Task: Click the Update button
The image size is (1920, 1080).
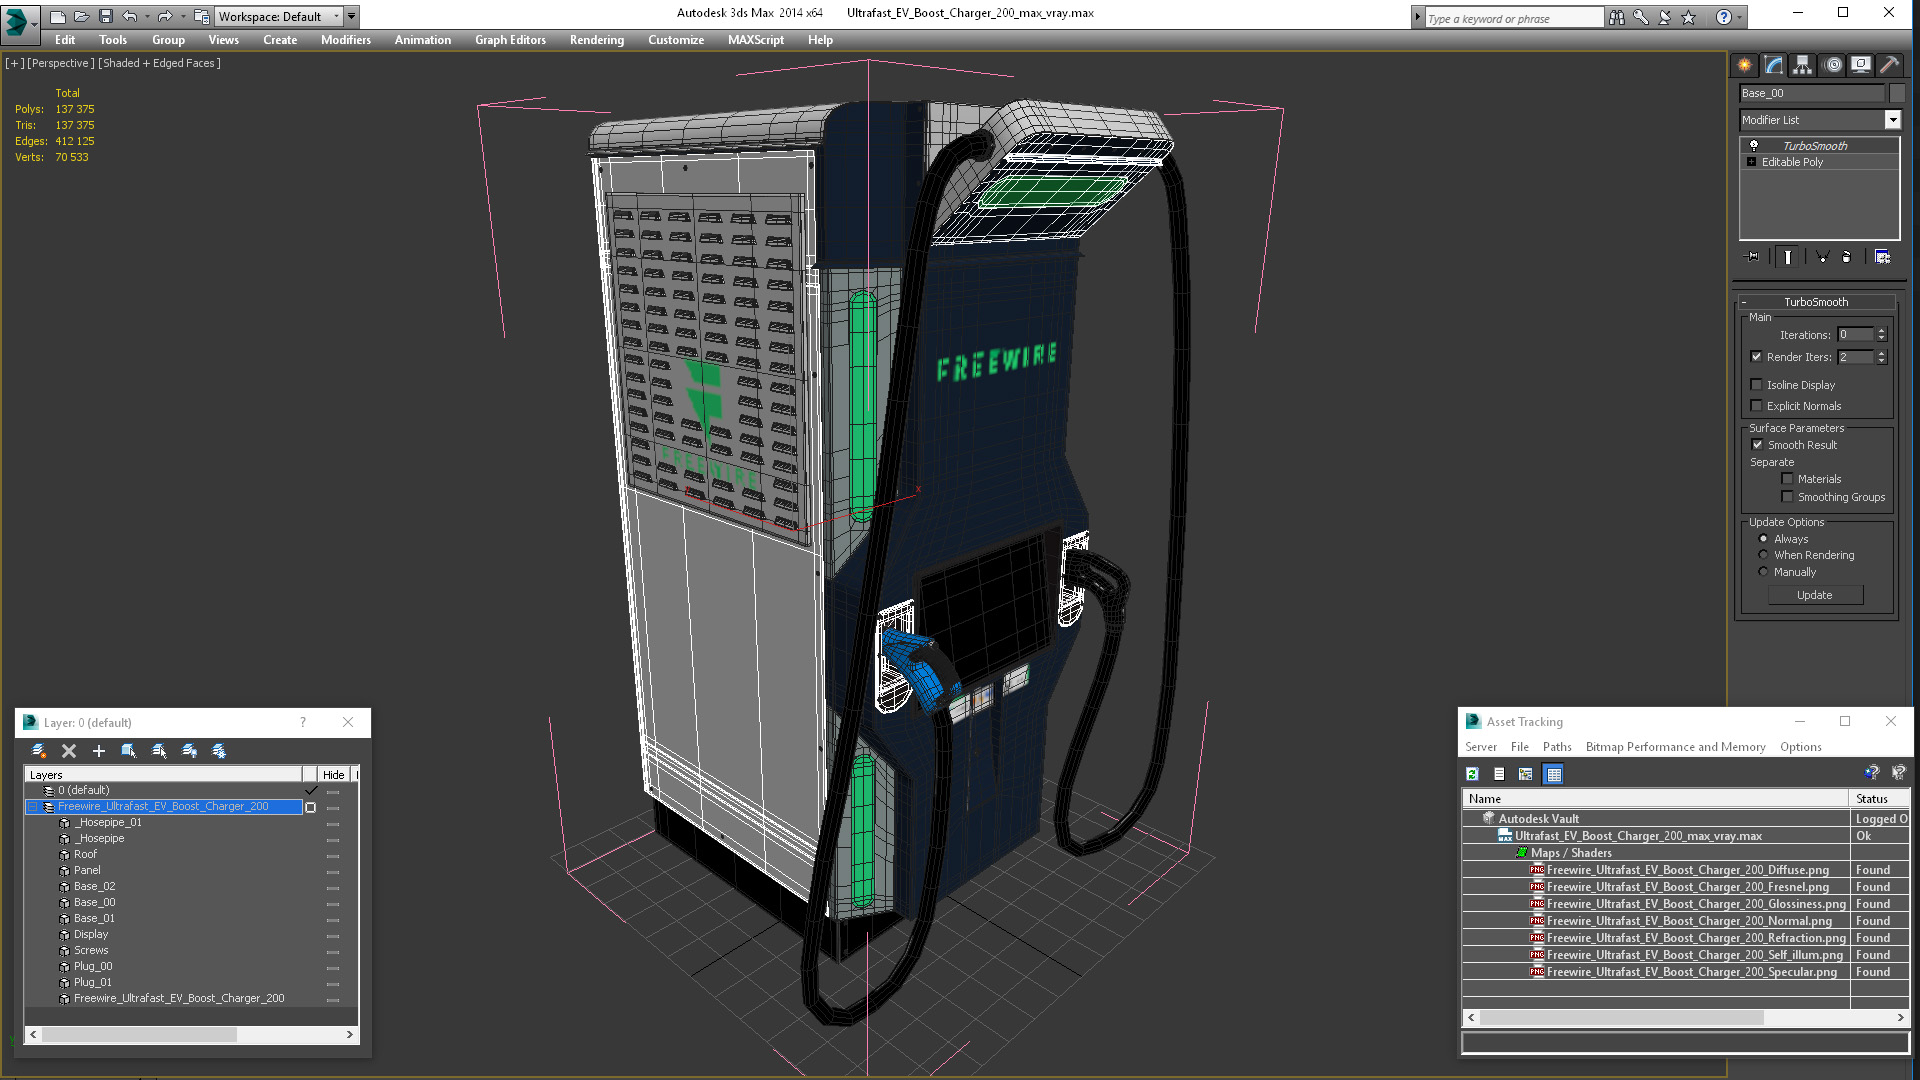Action: (x=1815, y=595)
